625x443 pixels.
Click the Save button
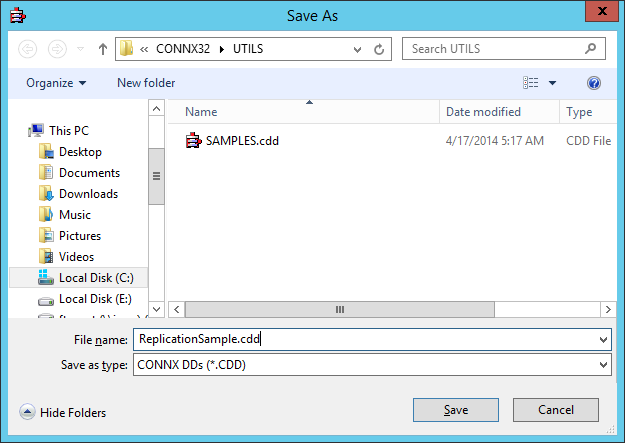pos(456,410)
